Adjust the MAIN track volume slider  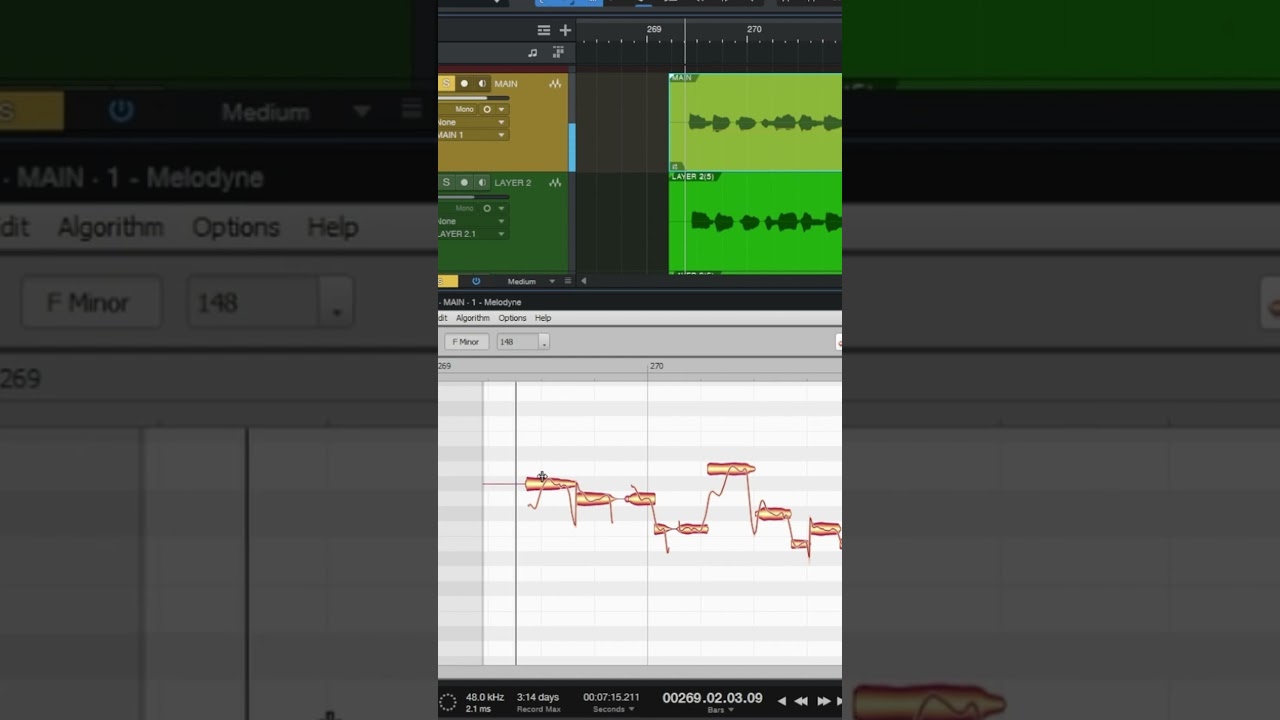[x=474, y=98]
